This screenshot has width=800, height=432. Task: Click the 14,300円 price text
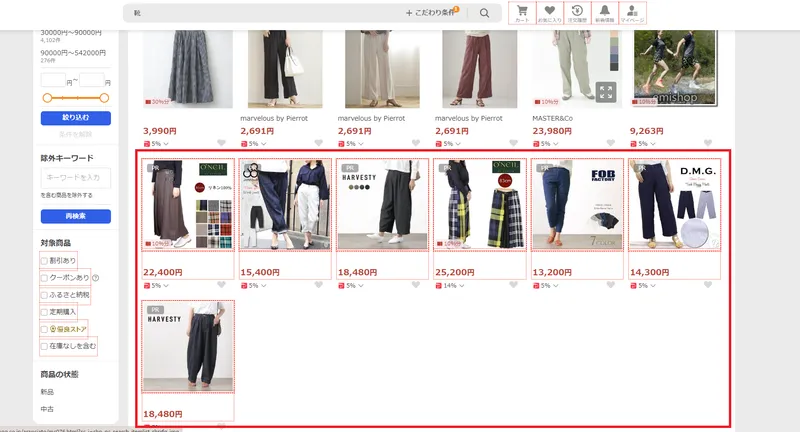[649, 272]
